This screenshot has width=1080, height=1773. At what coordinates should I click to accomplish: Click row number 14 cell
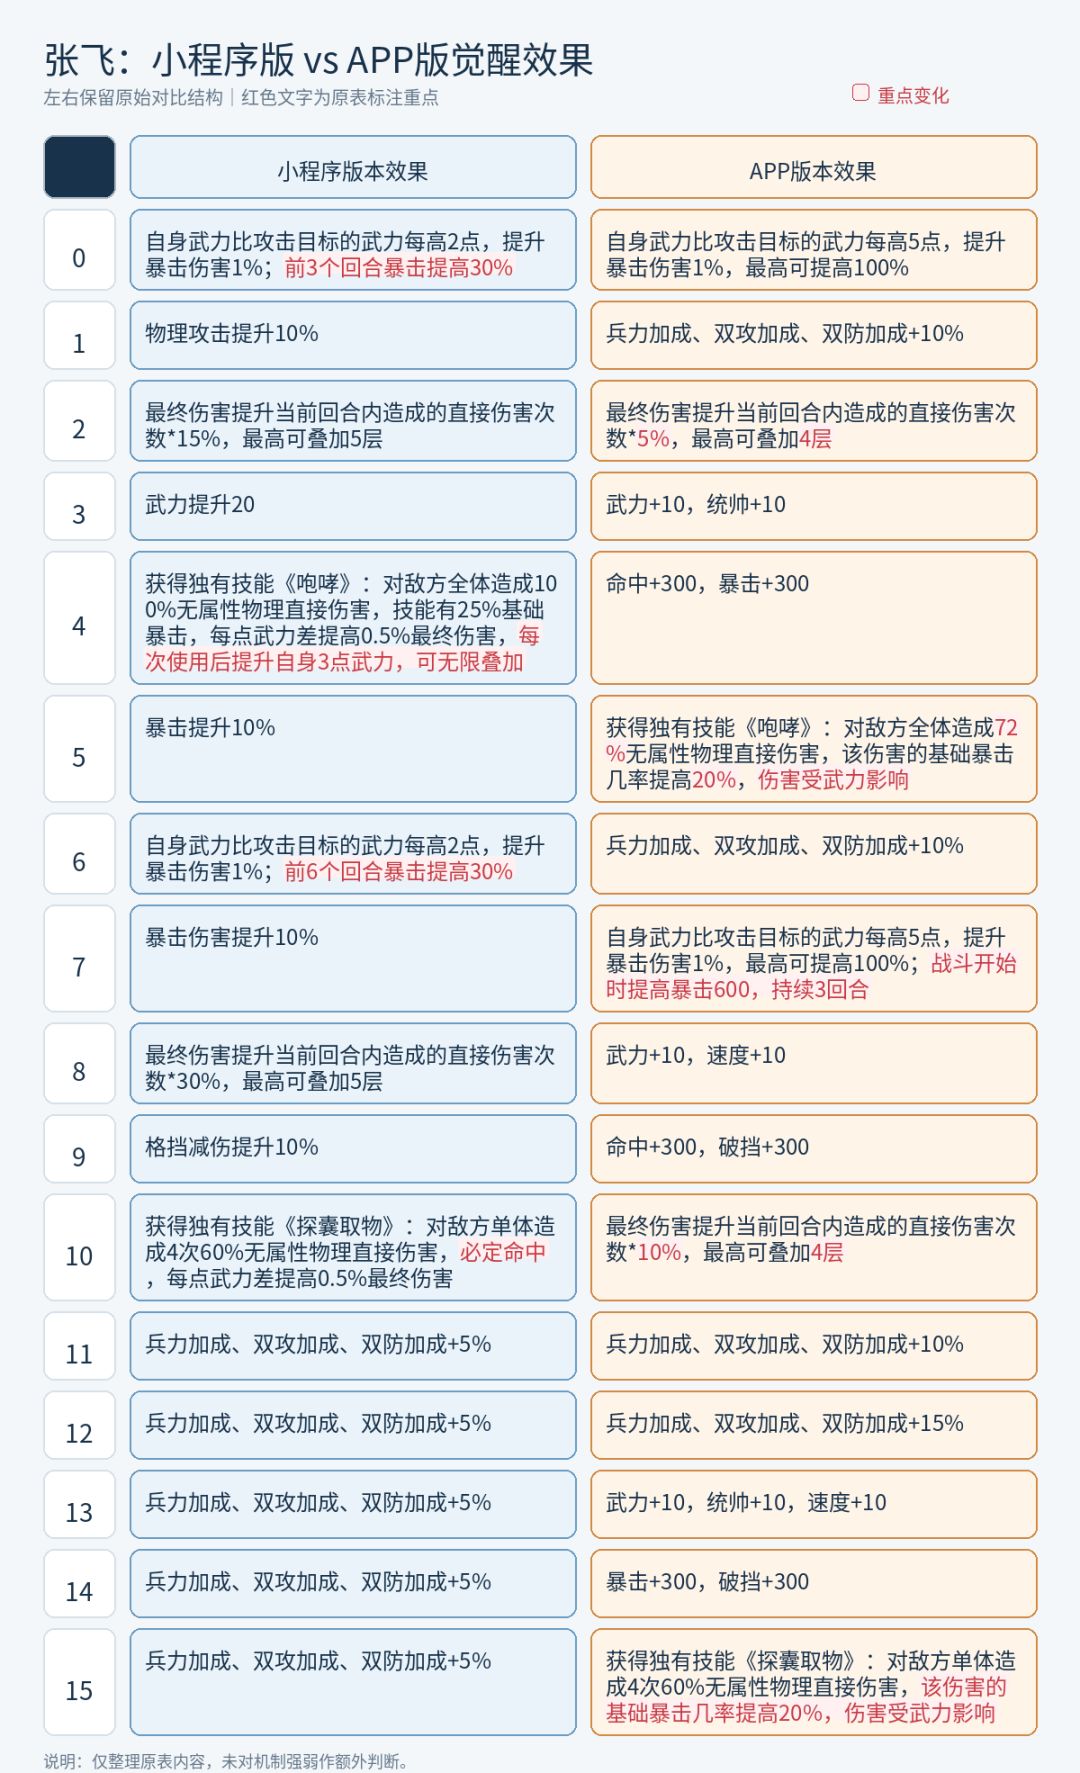[79, 1583]
